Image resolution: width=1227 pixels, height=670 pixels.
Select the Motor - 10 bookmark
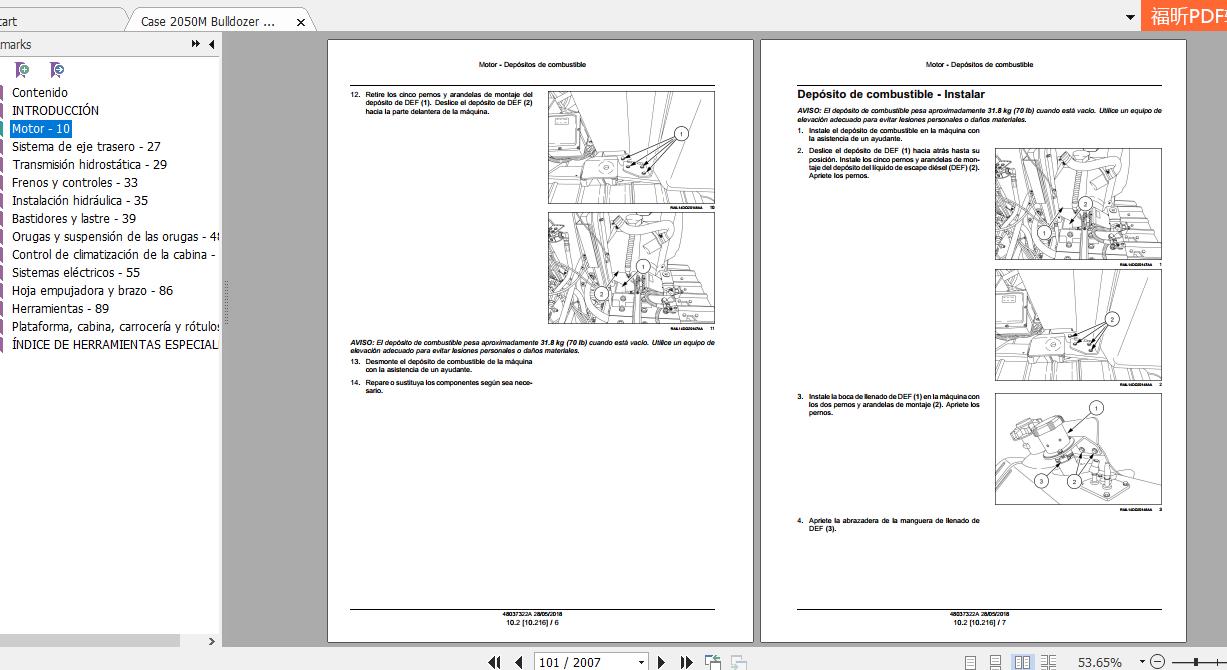pyautogui.click(x=41, y=129)
